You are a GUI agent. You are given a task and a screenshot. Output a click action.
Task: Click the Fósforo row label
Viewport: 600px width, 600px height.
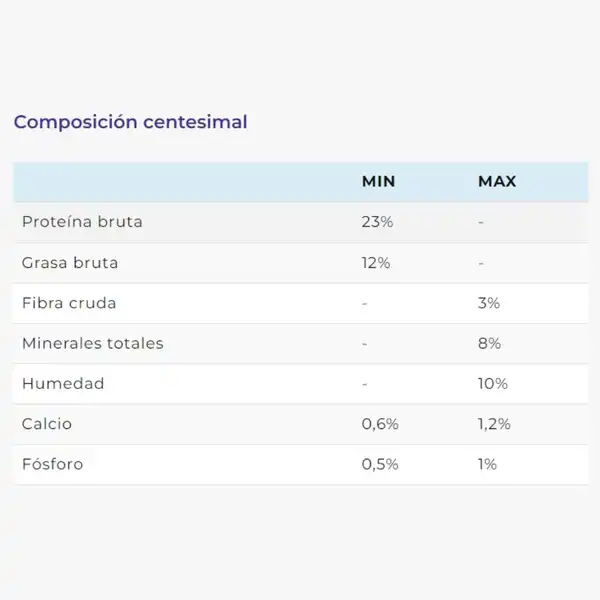[53, 464]
